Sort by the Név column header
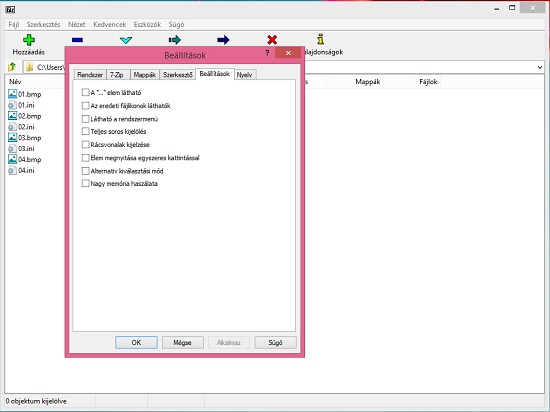Image resolution: width=550 pixels, height=412 pixels. tap(15, 82)
